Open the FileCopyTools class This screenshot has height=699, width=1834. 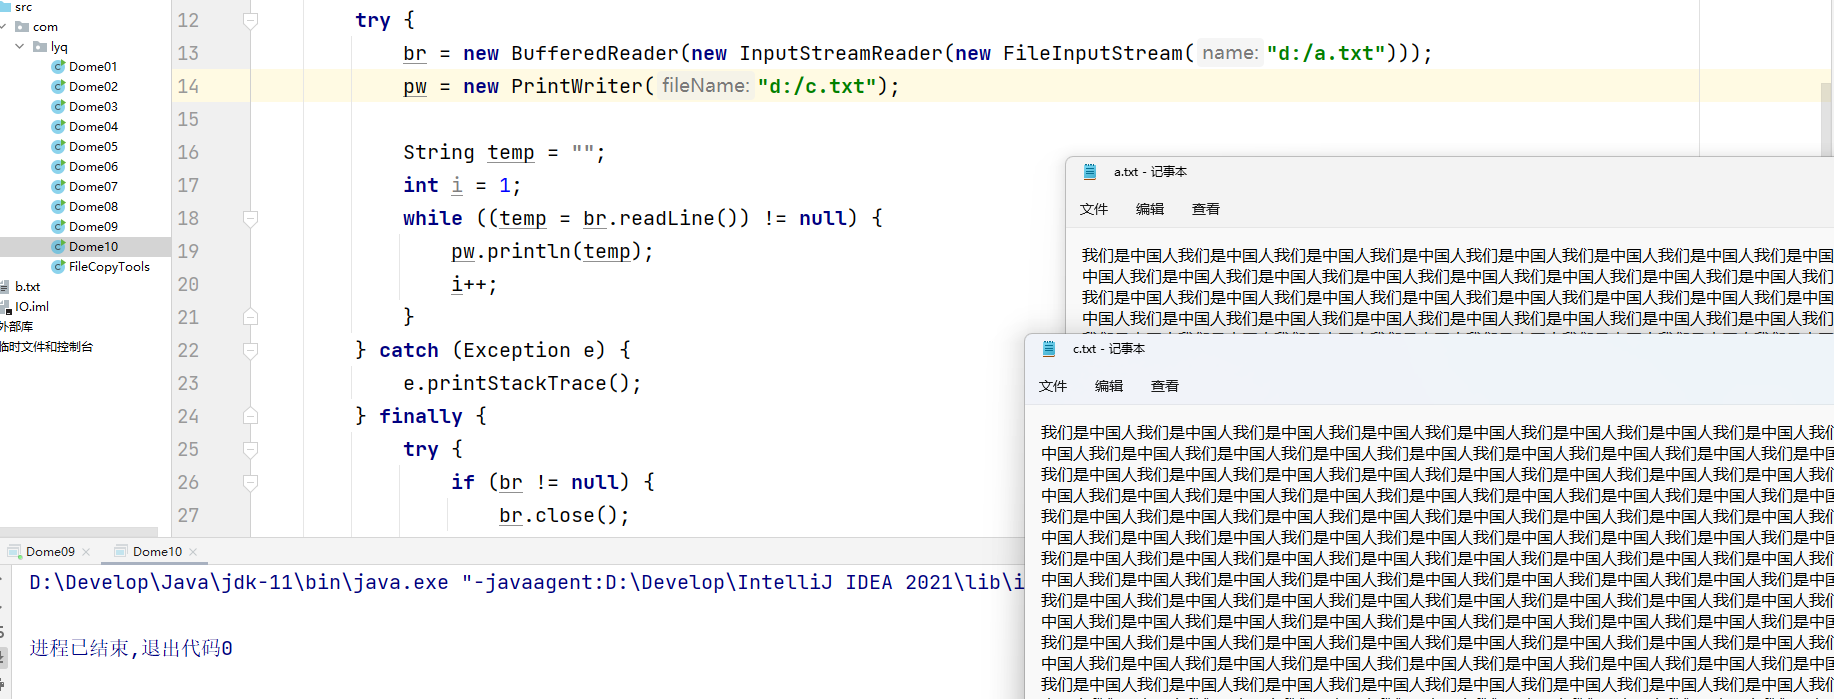tap(109, 267)
